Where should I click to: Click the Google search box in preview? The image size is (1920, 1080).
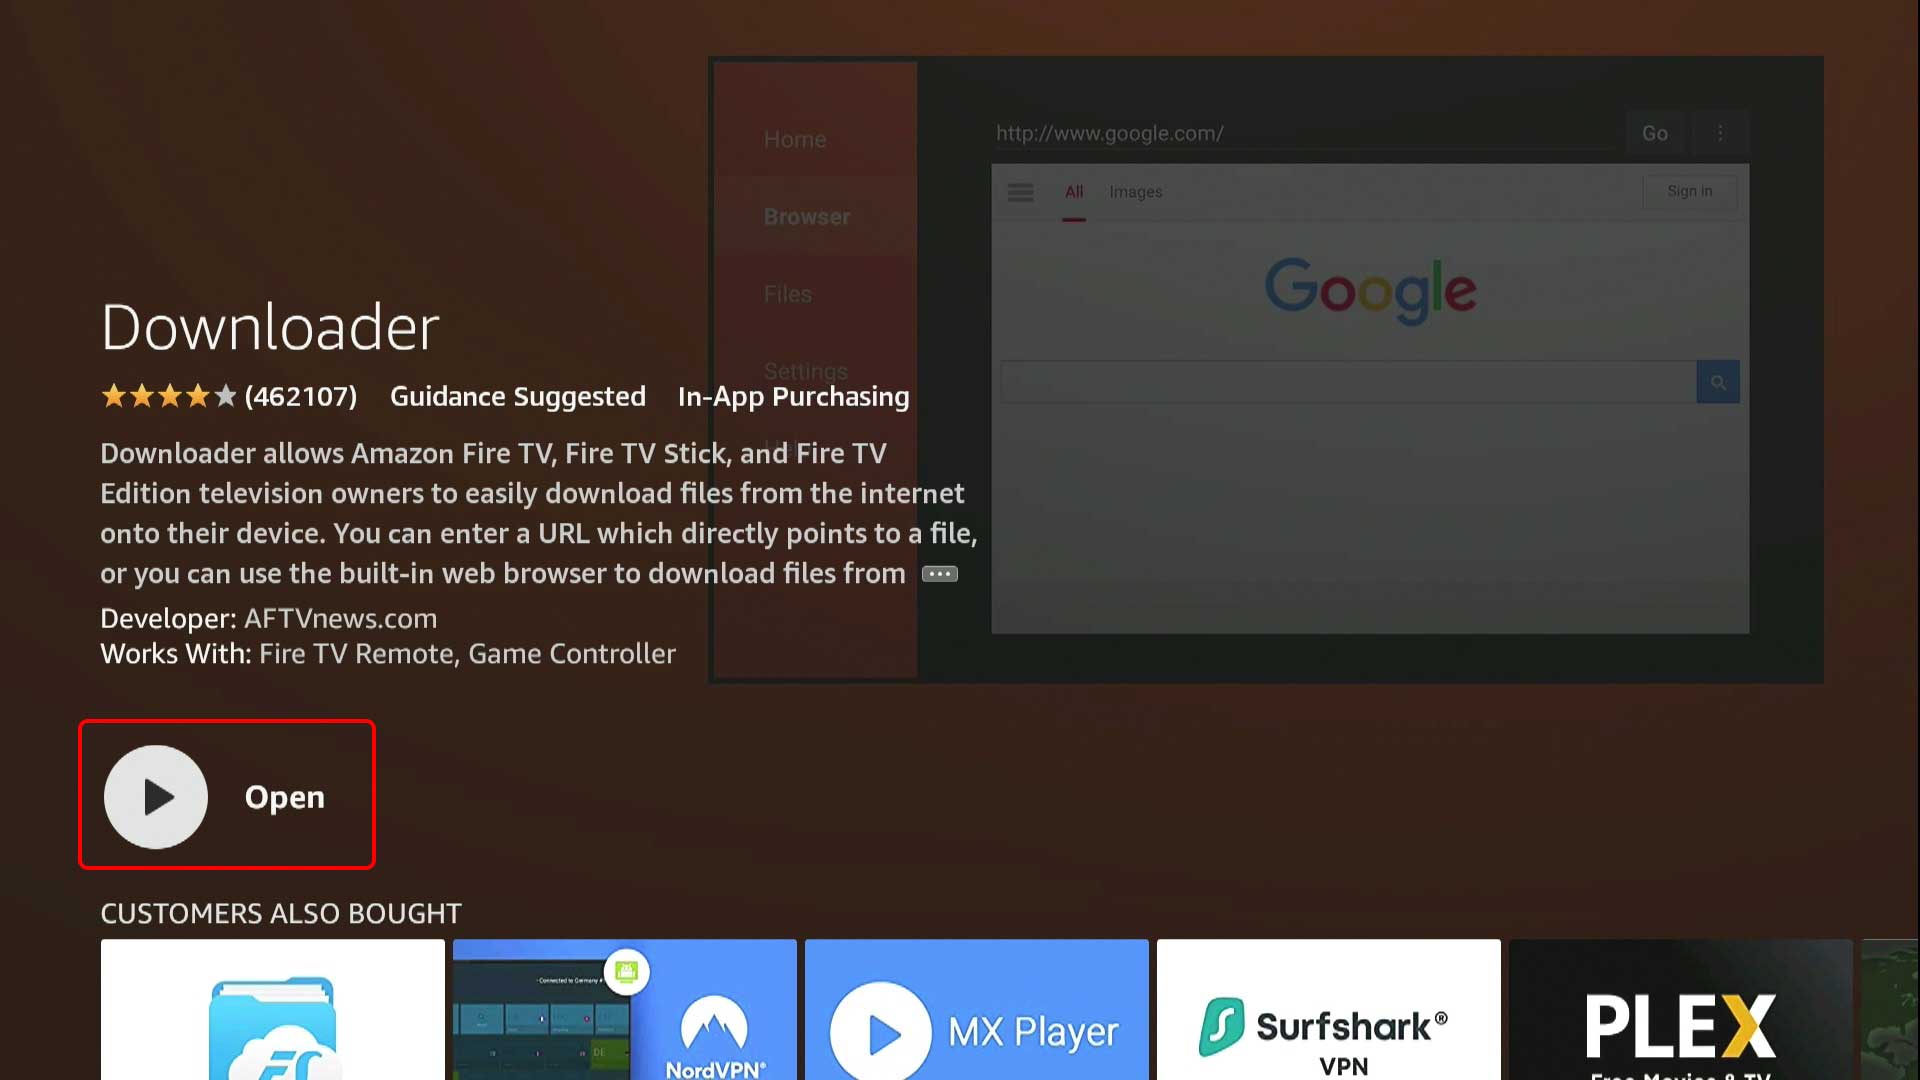click(x=1348, y=382)
